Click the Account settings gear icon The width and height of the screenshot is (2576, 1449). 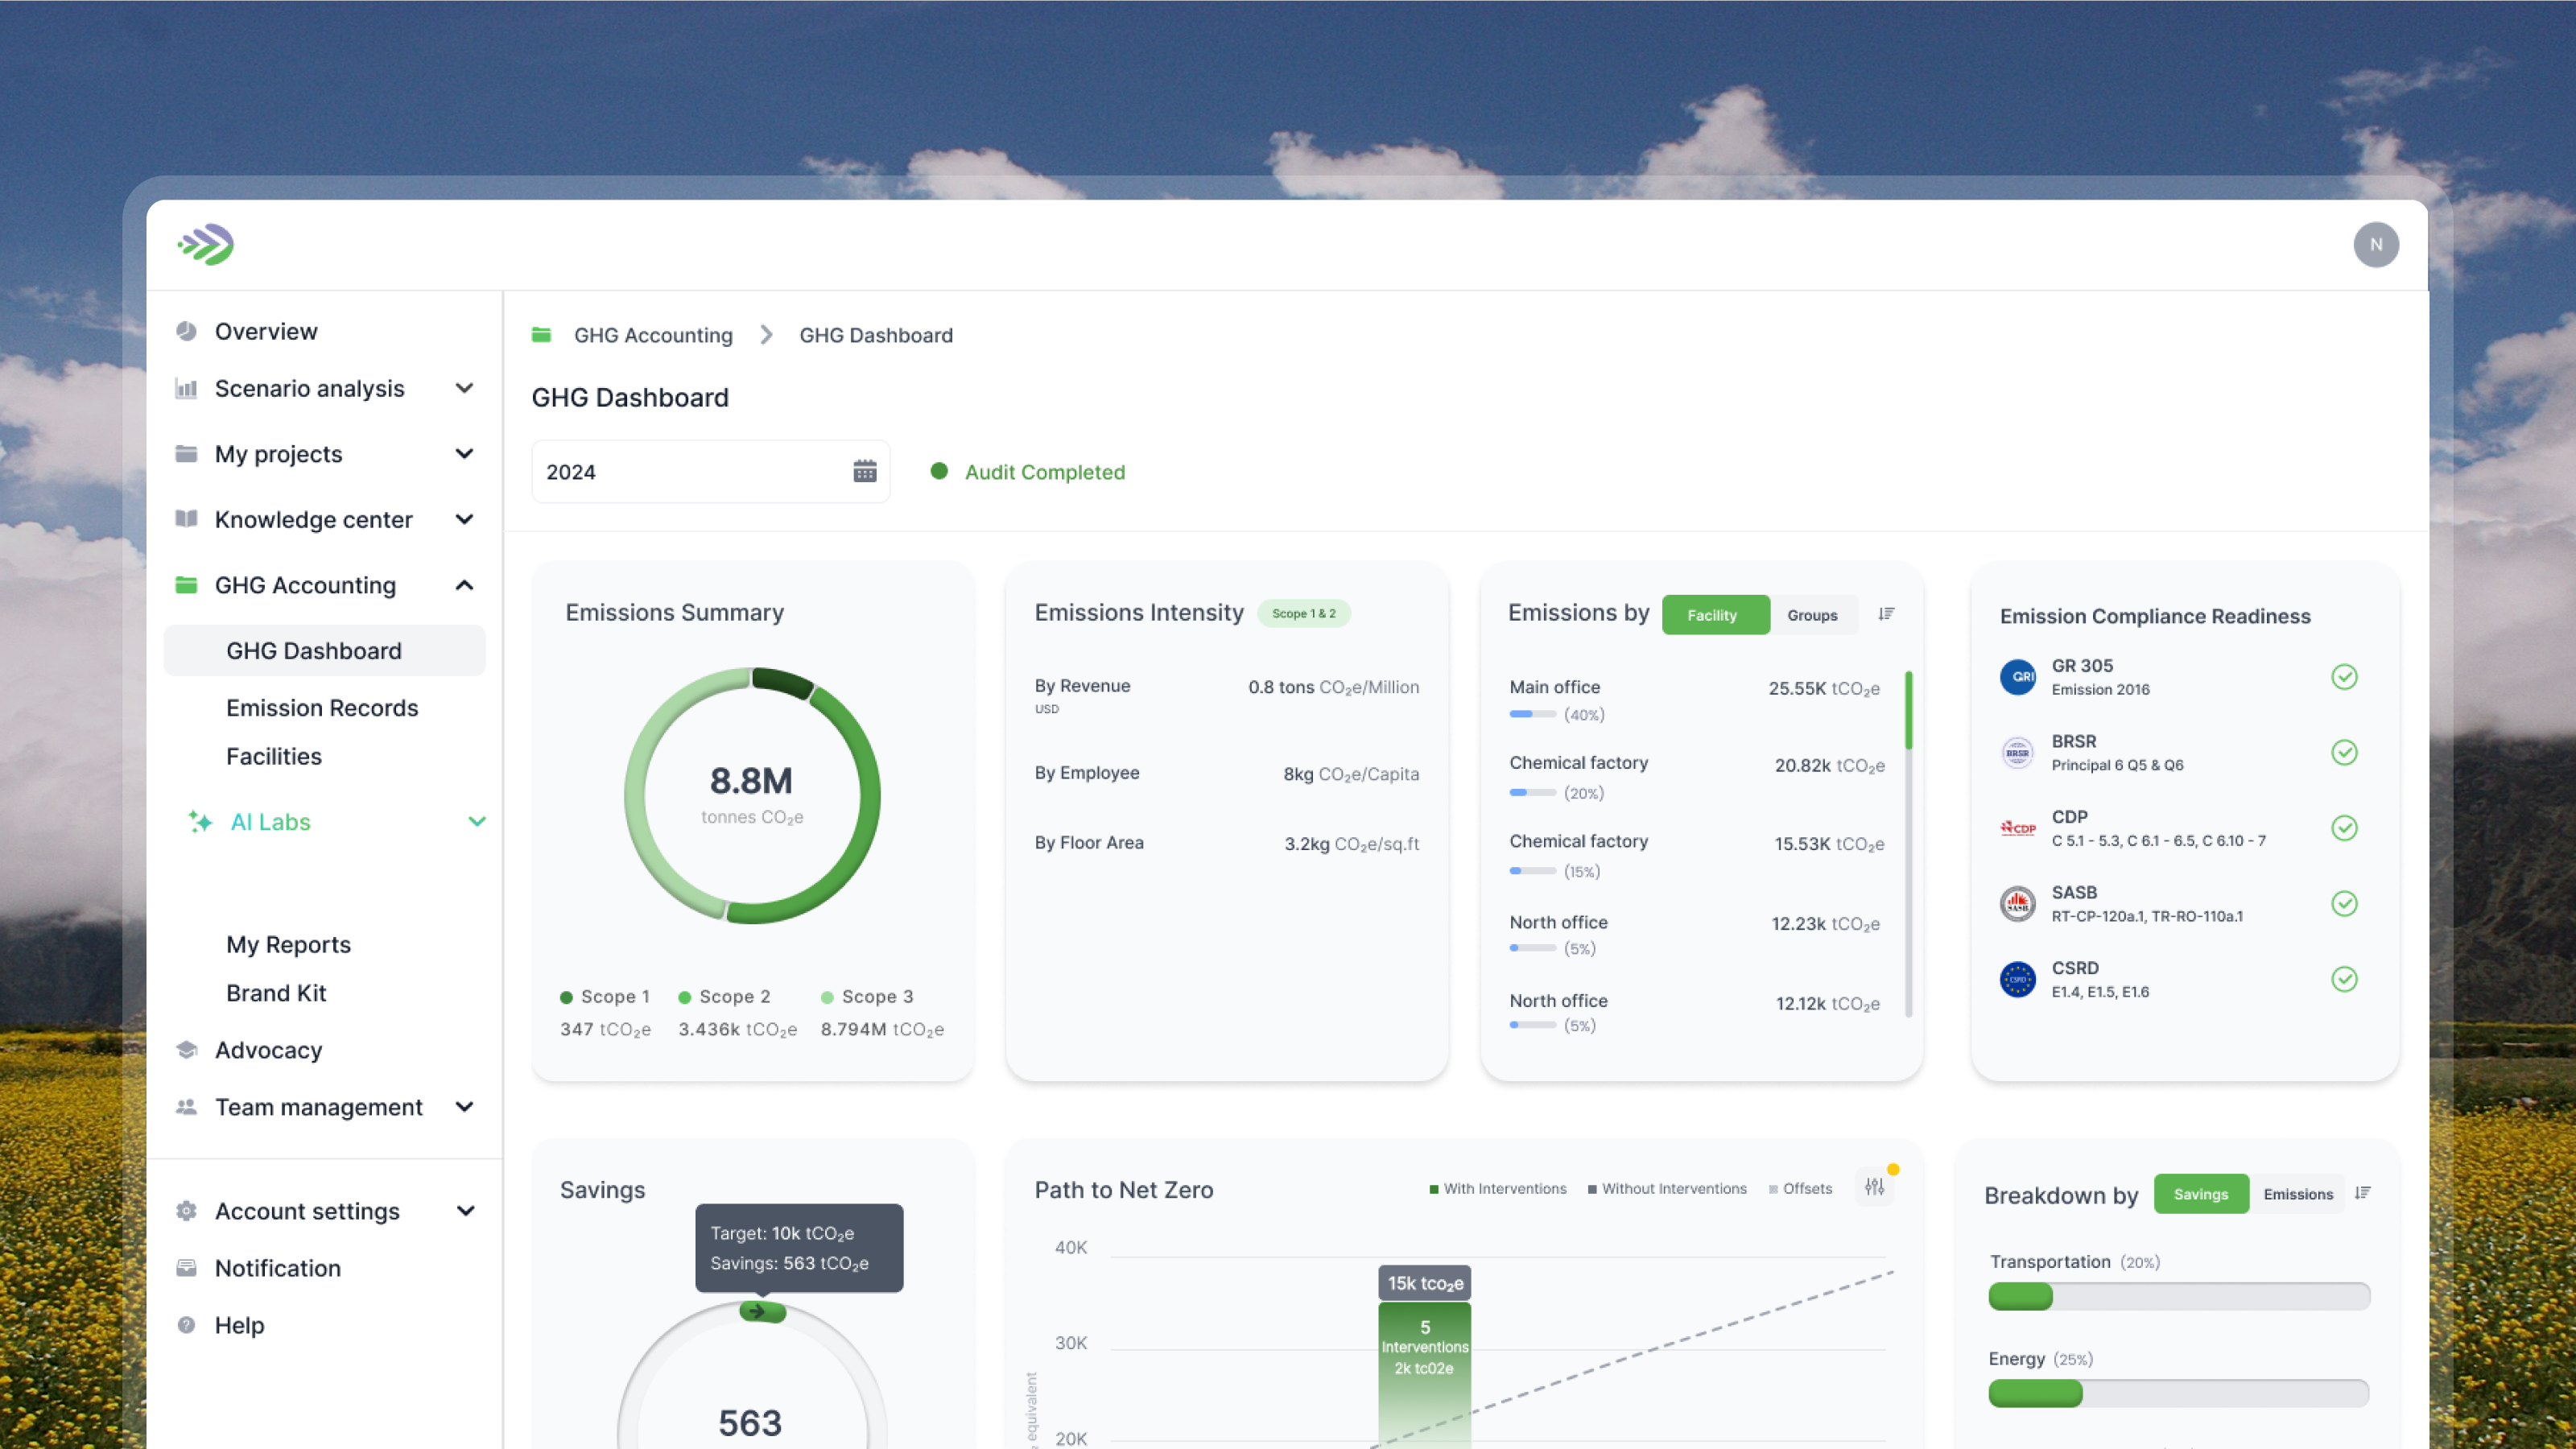tap(186, 1210)
